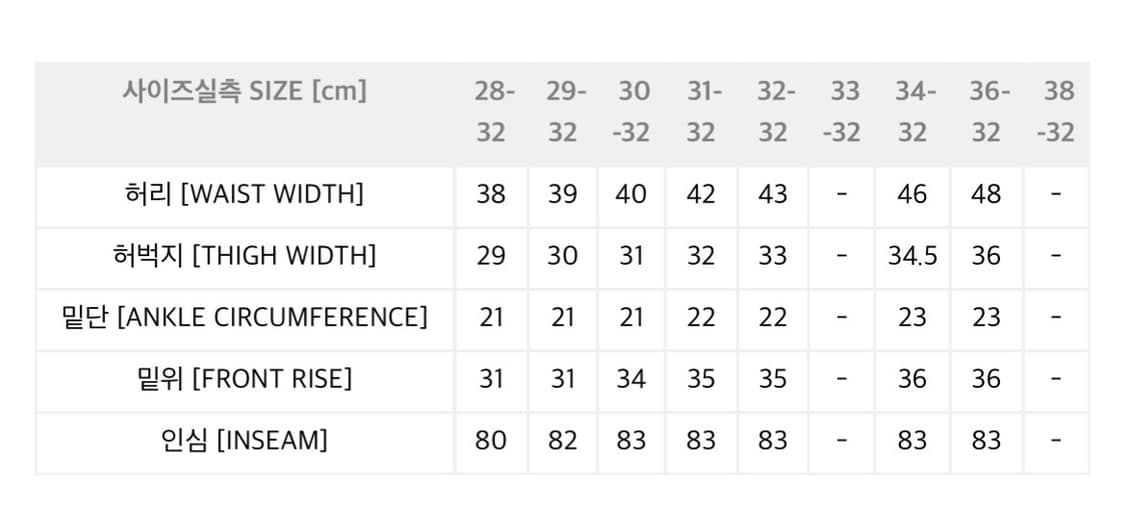Select the 38-32 size column header

coord(1056,112)
